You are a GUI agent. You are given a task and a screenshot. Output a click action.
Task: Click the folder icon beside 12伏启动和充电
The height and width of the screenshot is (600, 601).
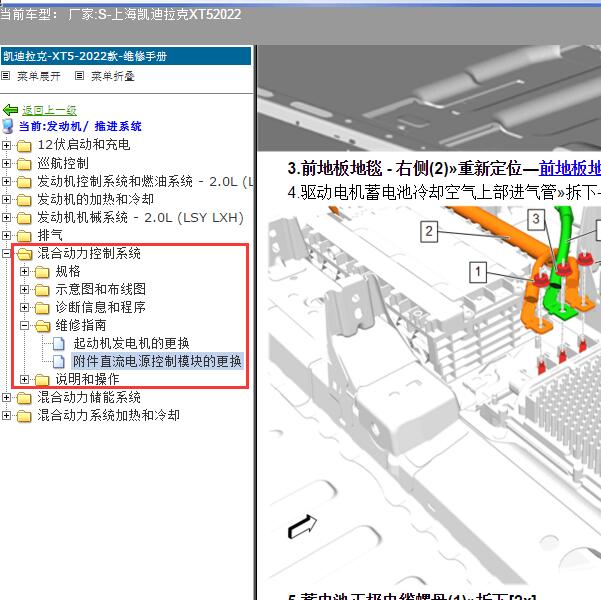[x=24, y=146]
